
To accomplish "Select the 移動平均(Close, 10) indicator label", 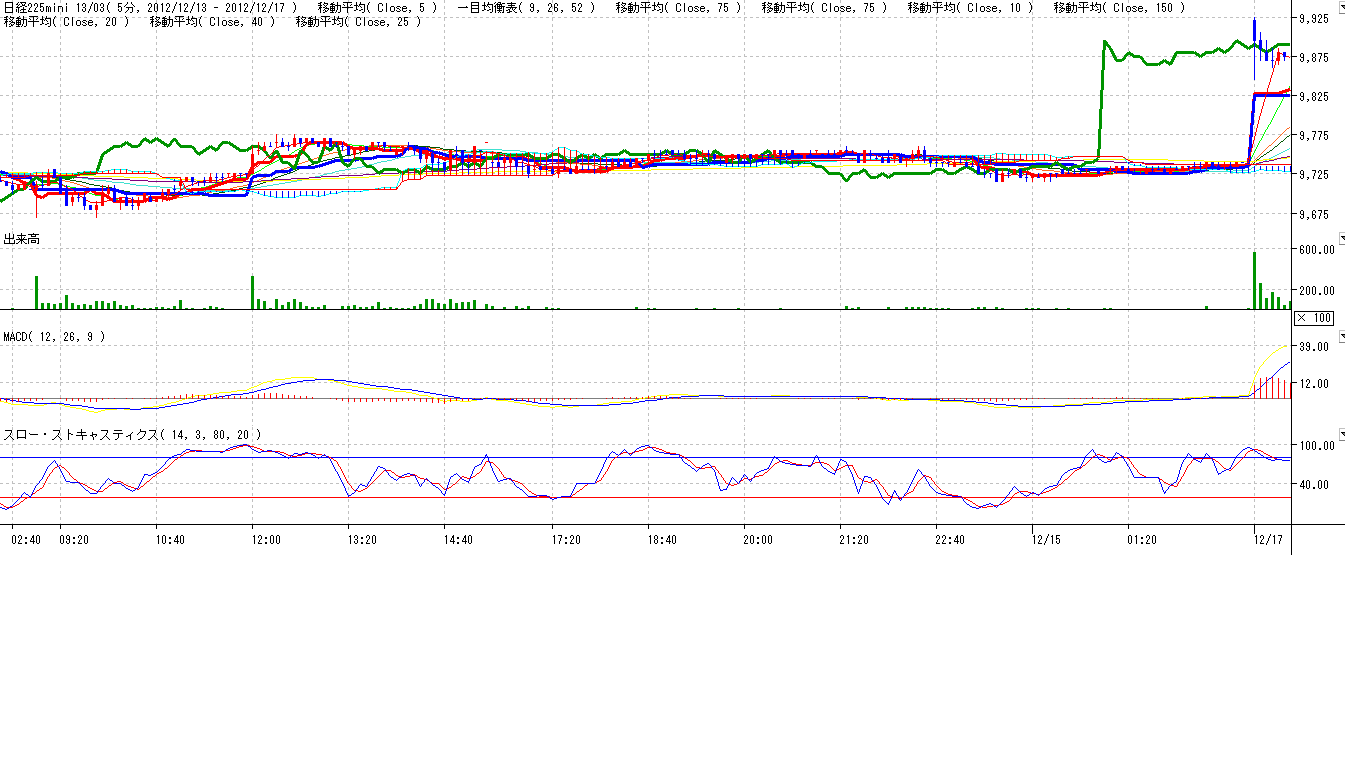I will (x=970, y=8).
